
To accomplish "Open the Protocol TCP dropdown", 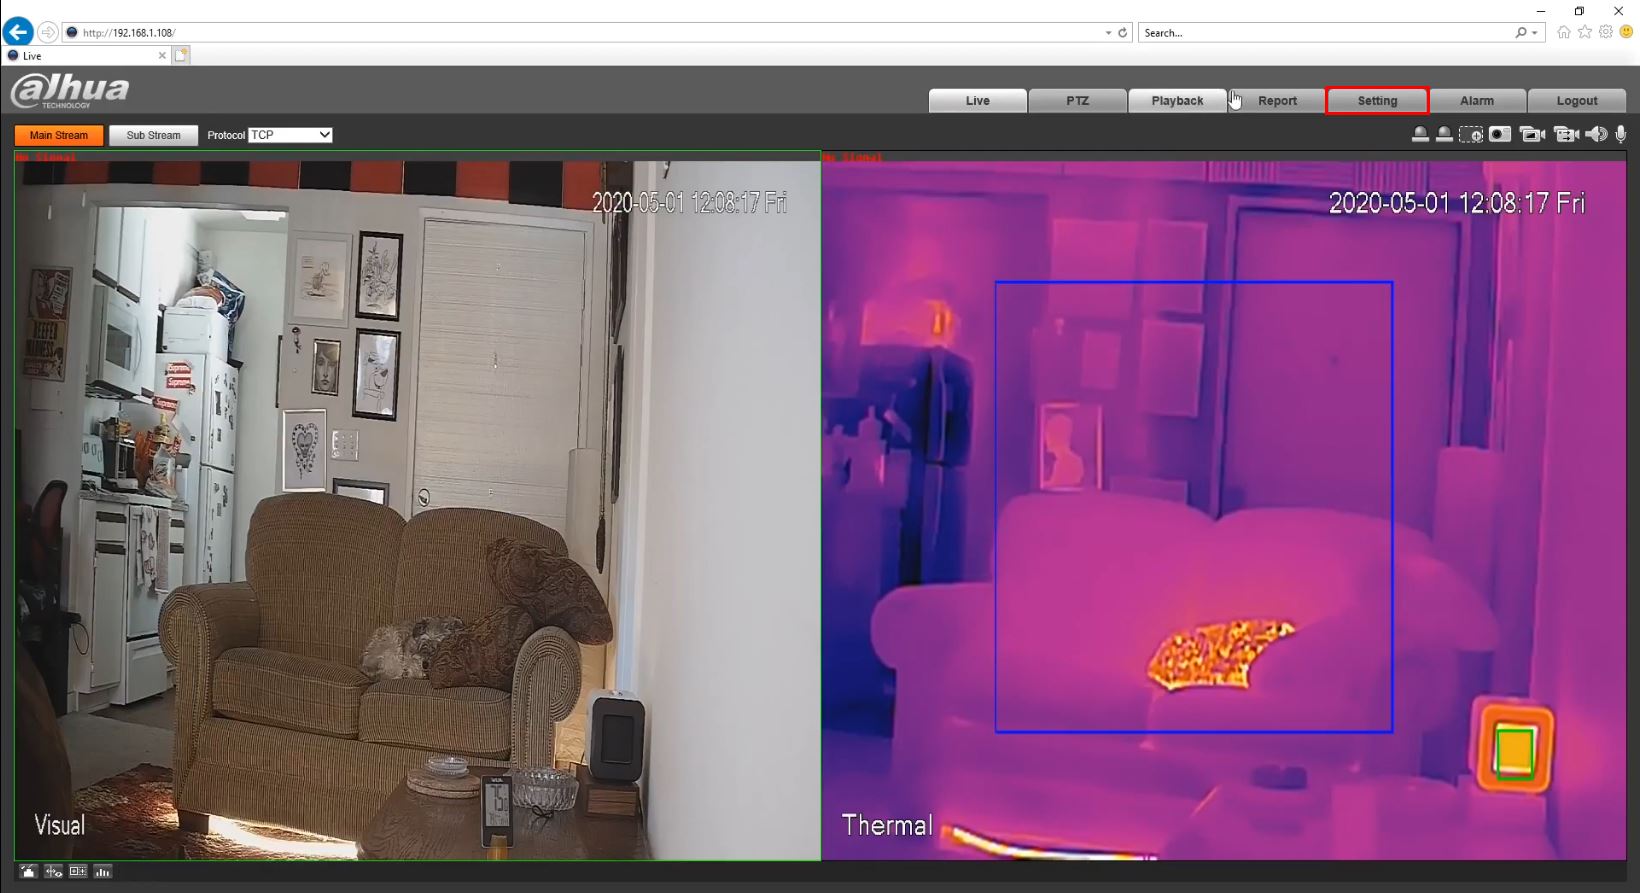I will click(290, 135).
